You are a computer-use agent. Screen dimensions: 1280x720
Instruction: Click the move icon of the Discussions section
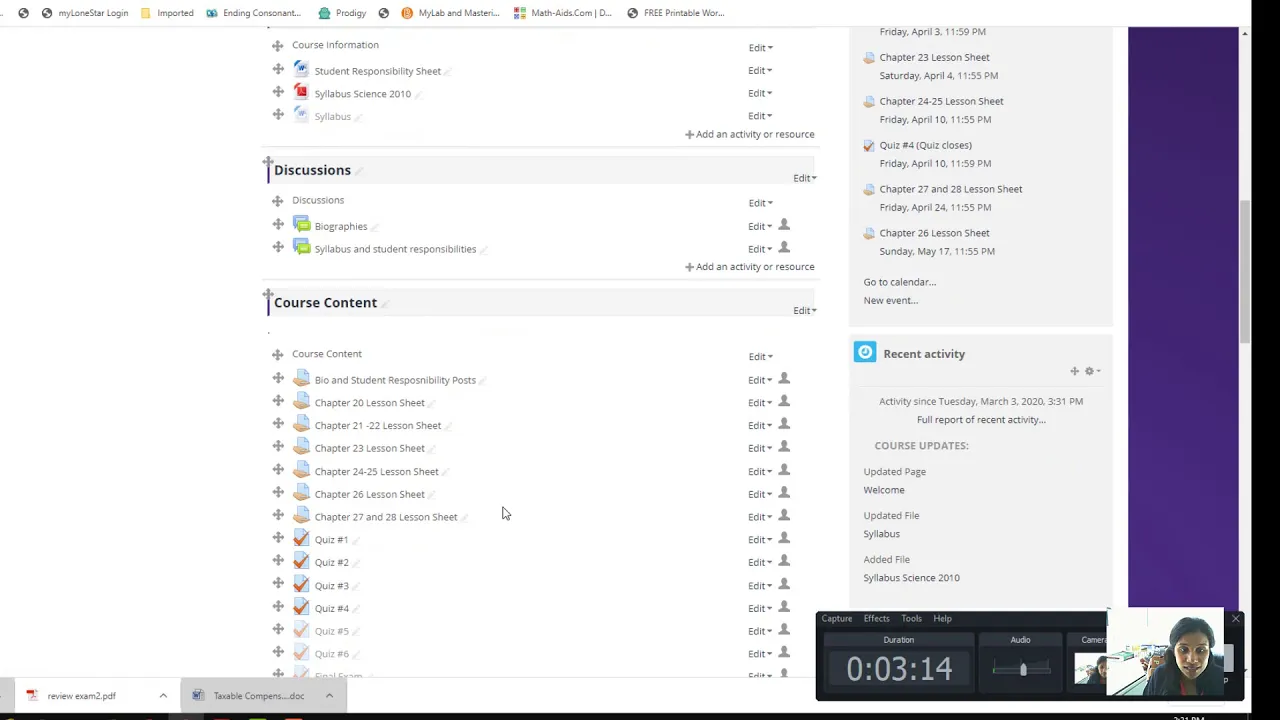pyautogui.click(x=268, y=162)
